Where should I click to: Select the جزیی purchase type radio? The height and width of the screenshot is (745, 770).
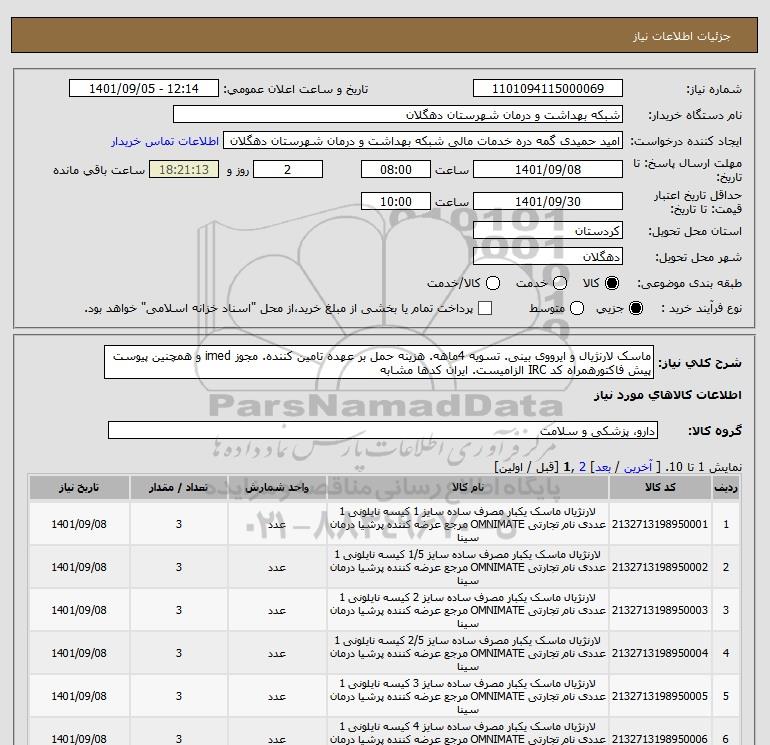pos(635,308)
